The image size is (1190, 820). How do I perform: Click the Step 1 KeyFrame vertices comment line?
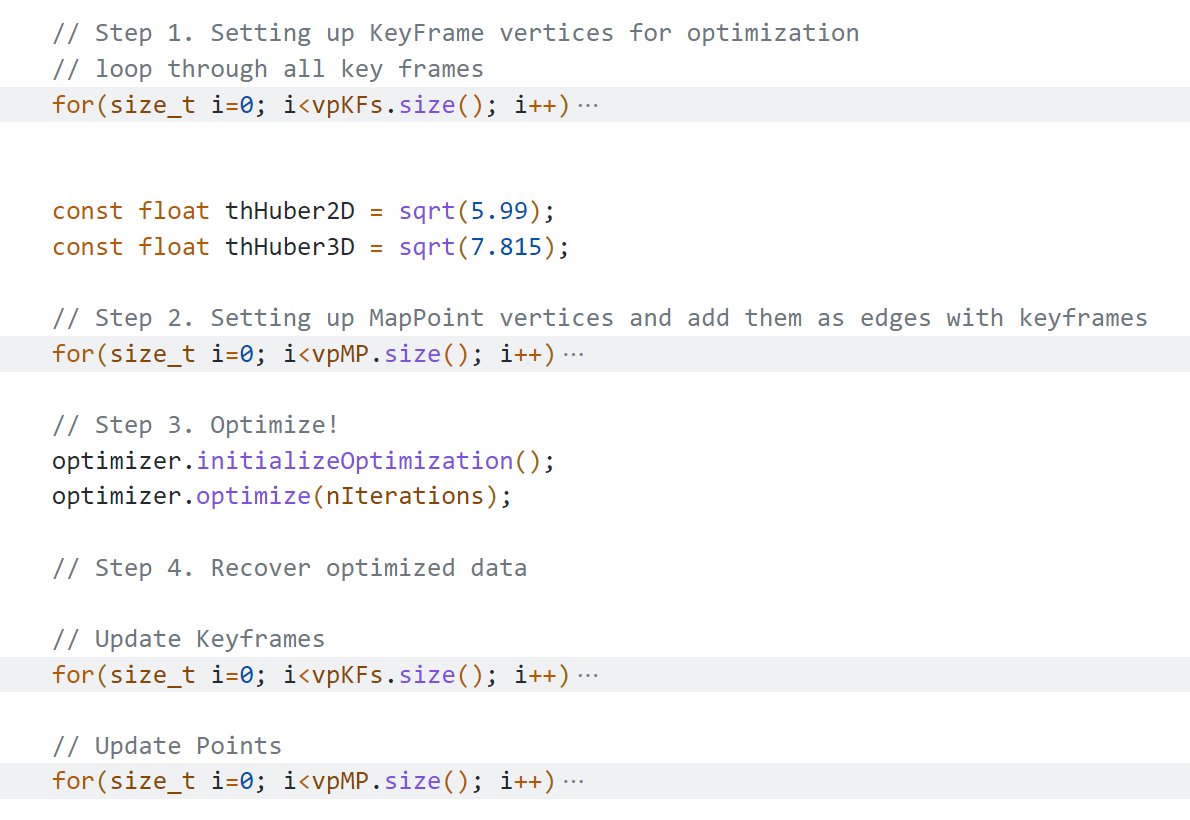pyautogui.click(x=455, y=33)
